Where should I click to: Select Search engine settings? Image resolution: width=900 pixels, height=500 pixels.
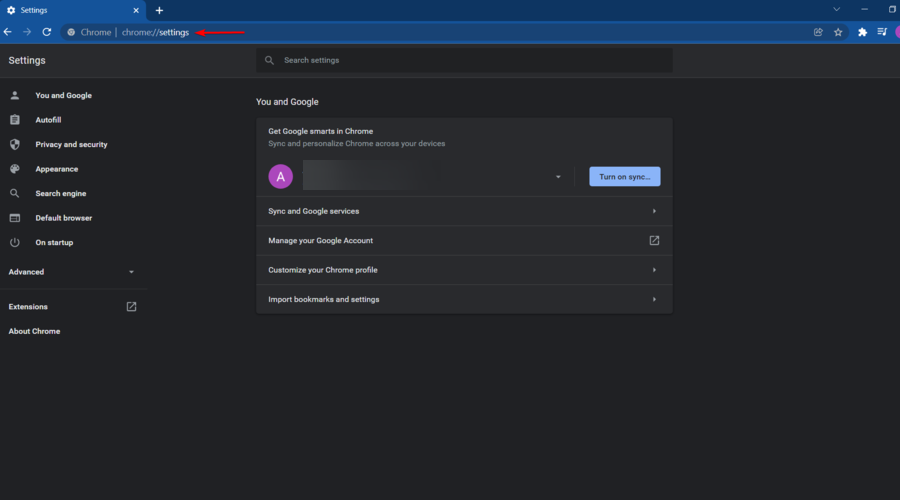60,193
